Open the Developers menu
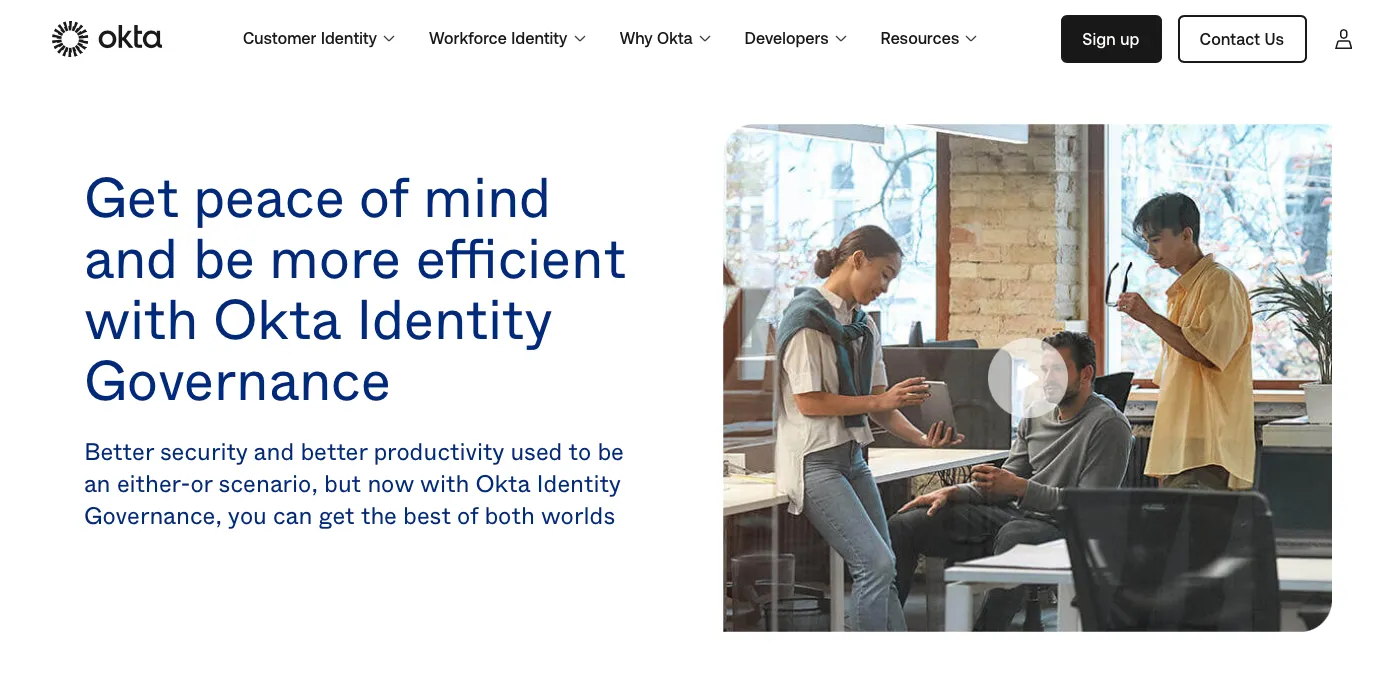Viewport: 1398px width, 678px height. 795,39
